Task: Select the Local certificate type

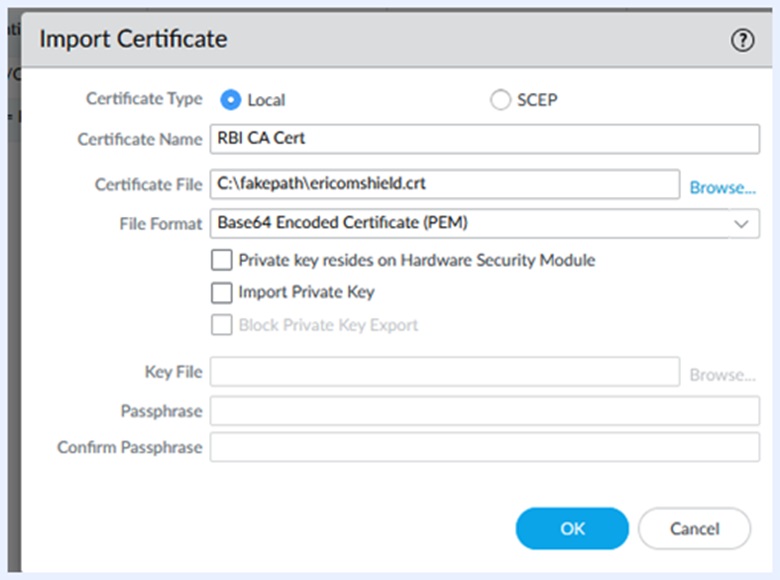Action: [231, 100]
